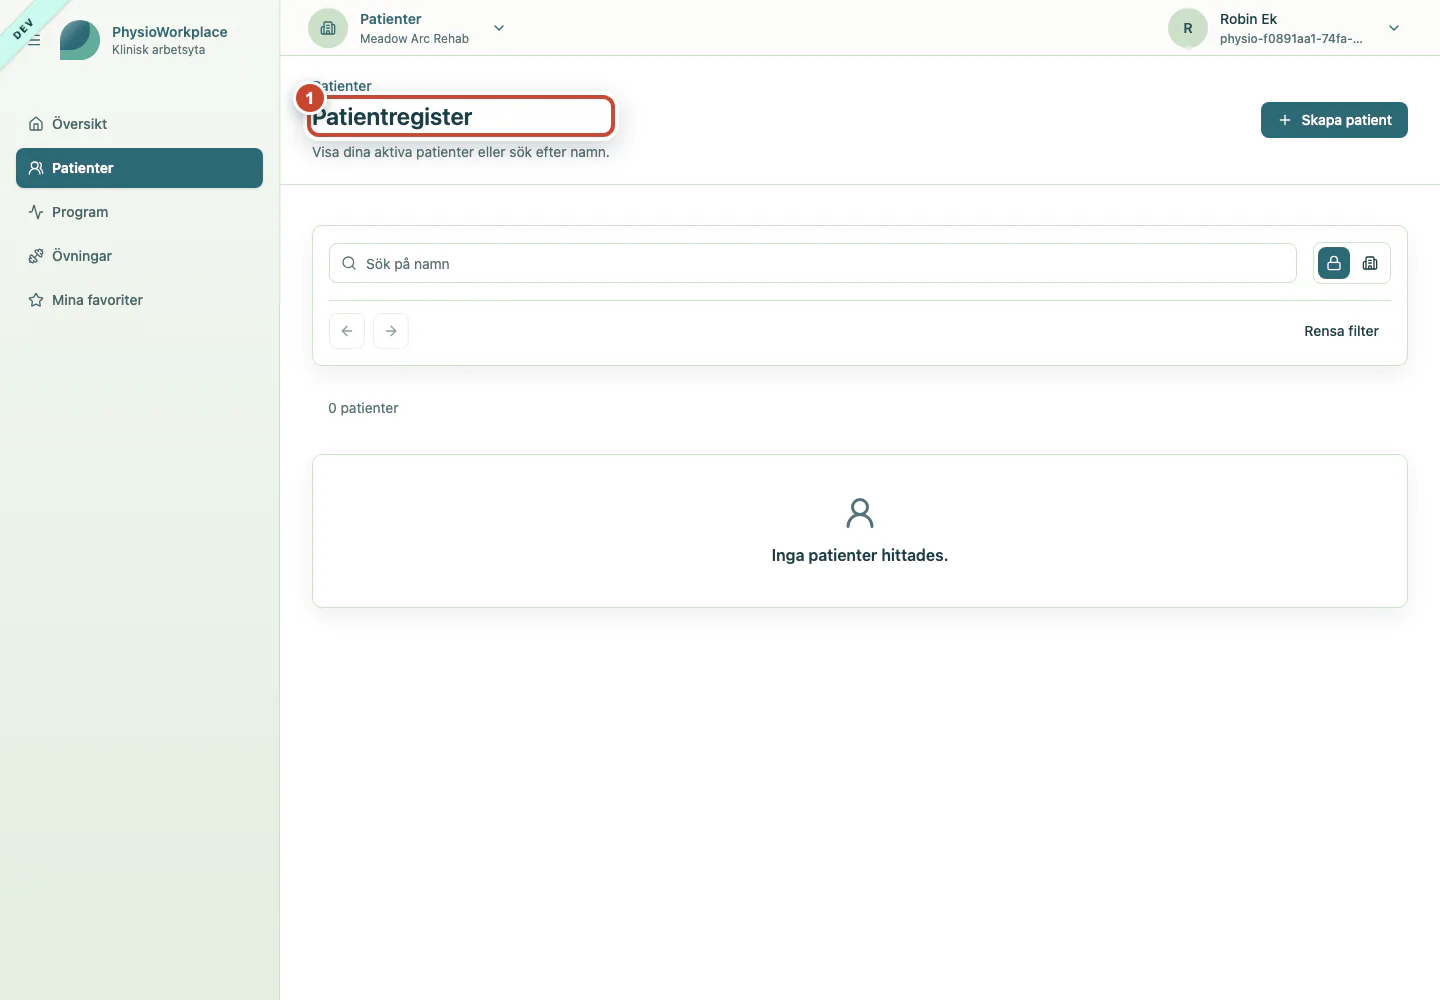
Task: Open Mina favoriter in the sidebar
Action: coord(139,300)
